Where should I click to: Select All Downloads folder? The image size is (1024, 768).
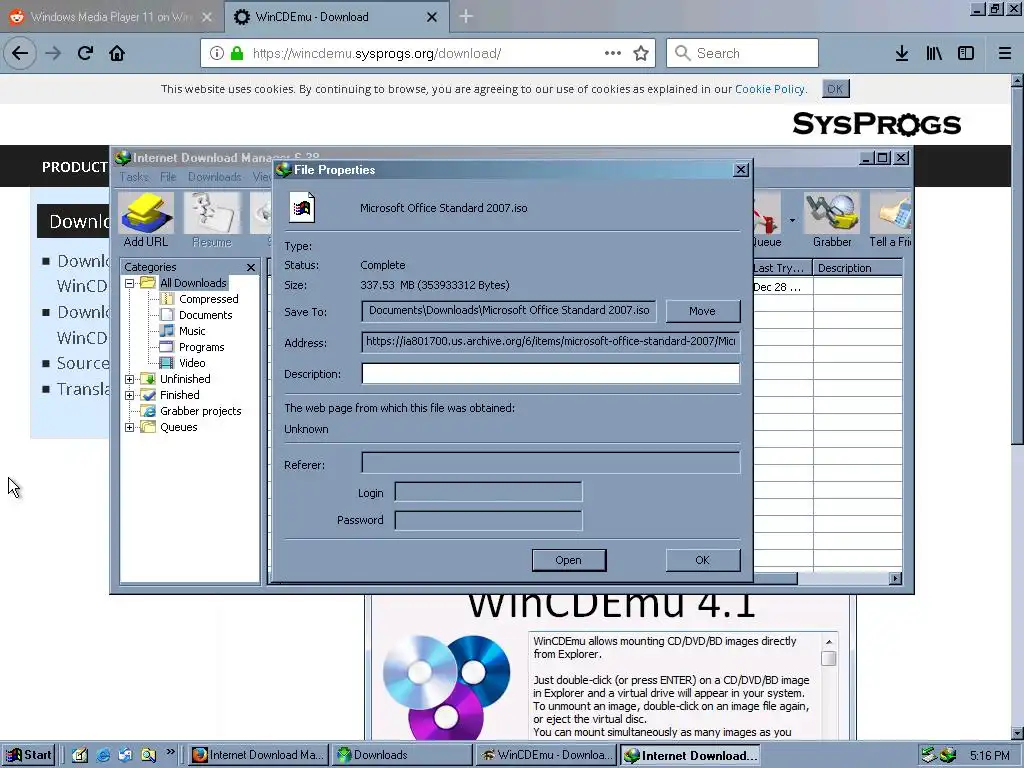[193, 283]
